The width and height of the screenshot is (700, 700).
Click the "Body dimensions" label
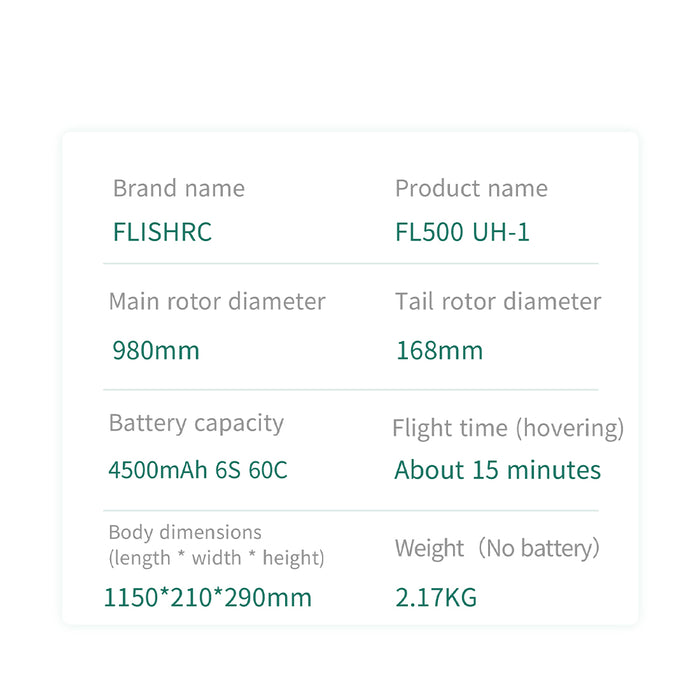click(185, 532)
